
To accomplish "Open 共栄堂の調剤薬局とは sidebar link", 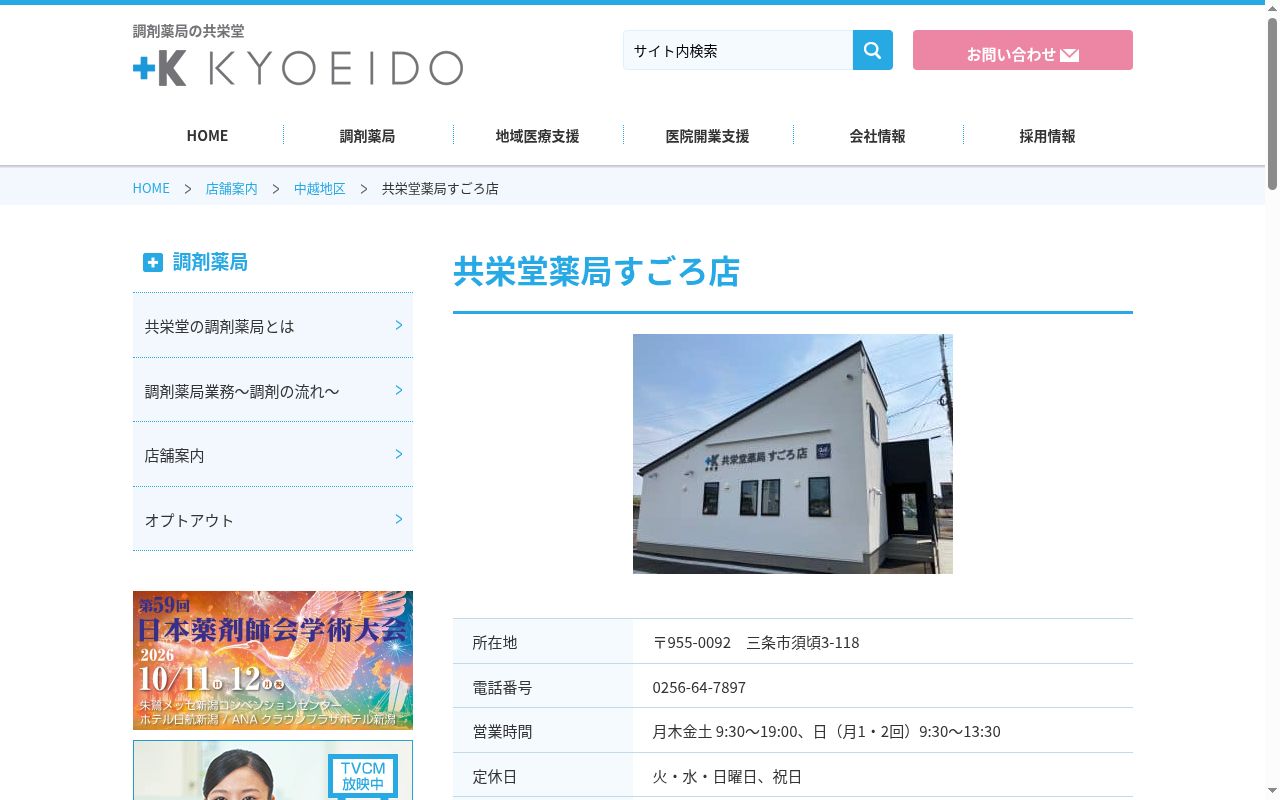I will pos(273,325).
